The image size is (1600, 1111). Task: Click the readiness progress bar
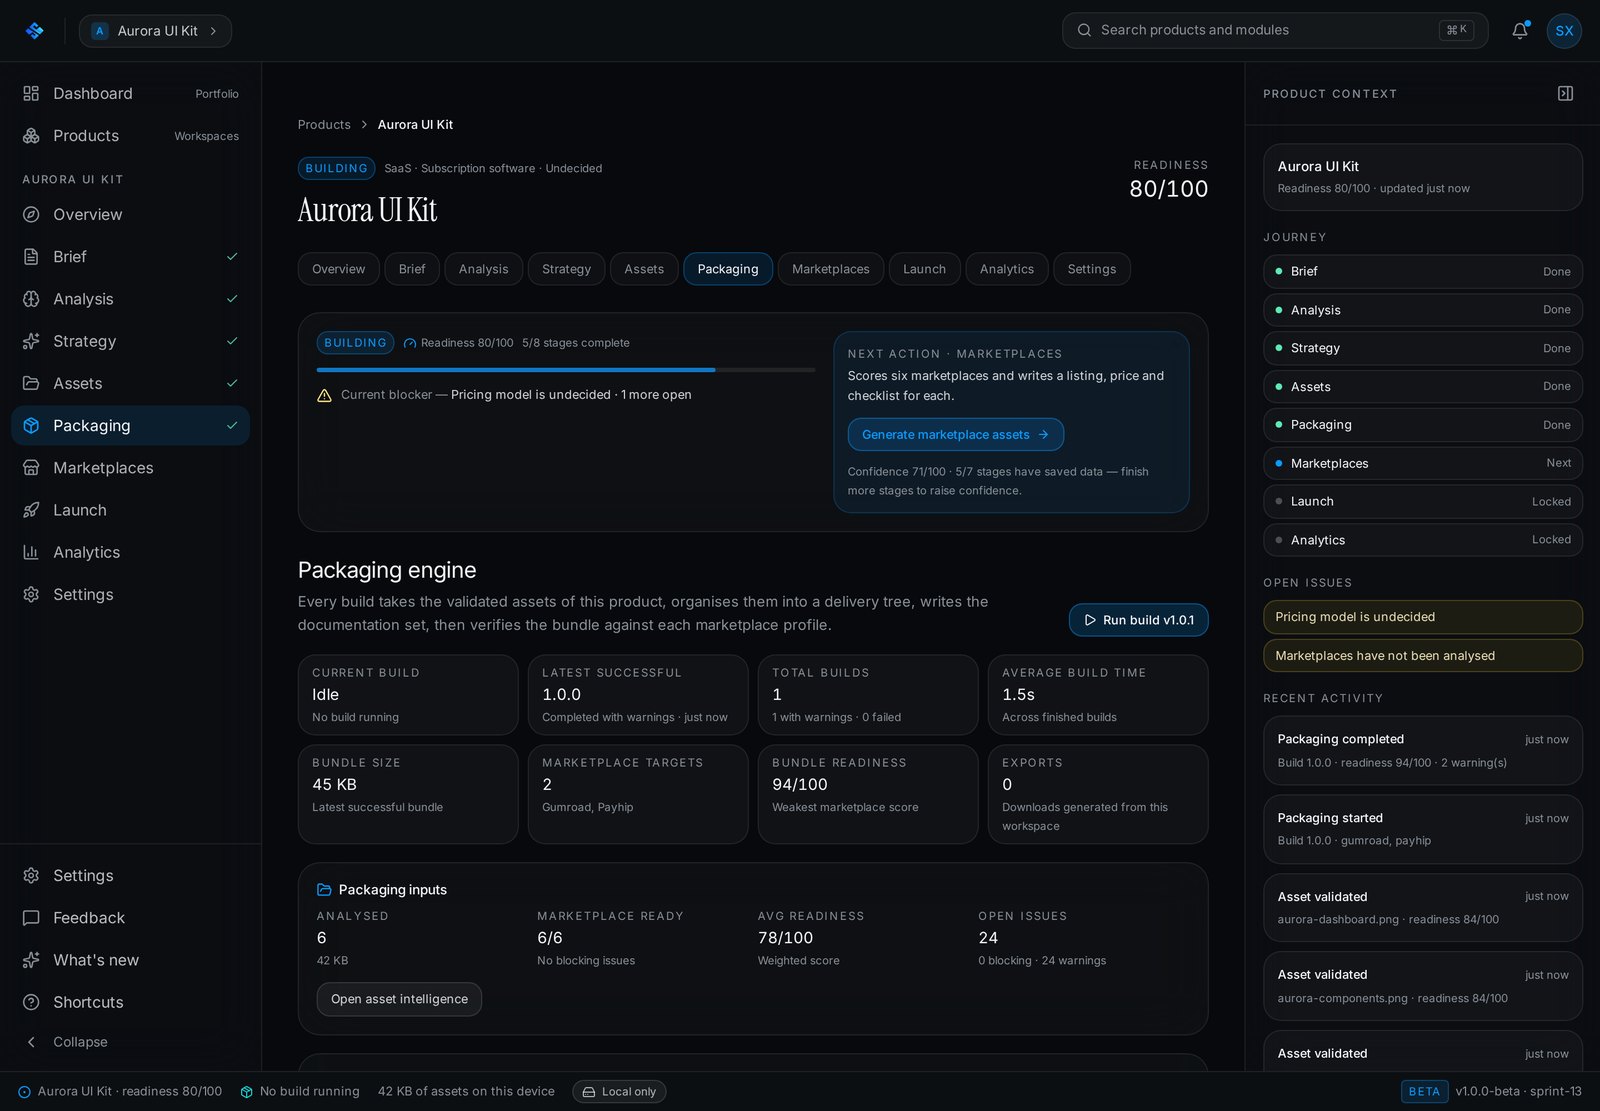[x=566, y=370]
